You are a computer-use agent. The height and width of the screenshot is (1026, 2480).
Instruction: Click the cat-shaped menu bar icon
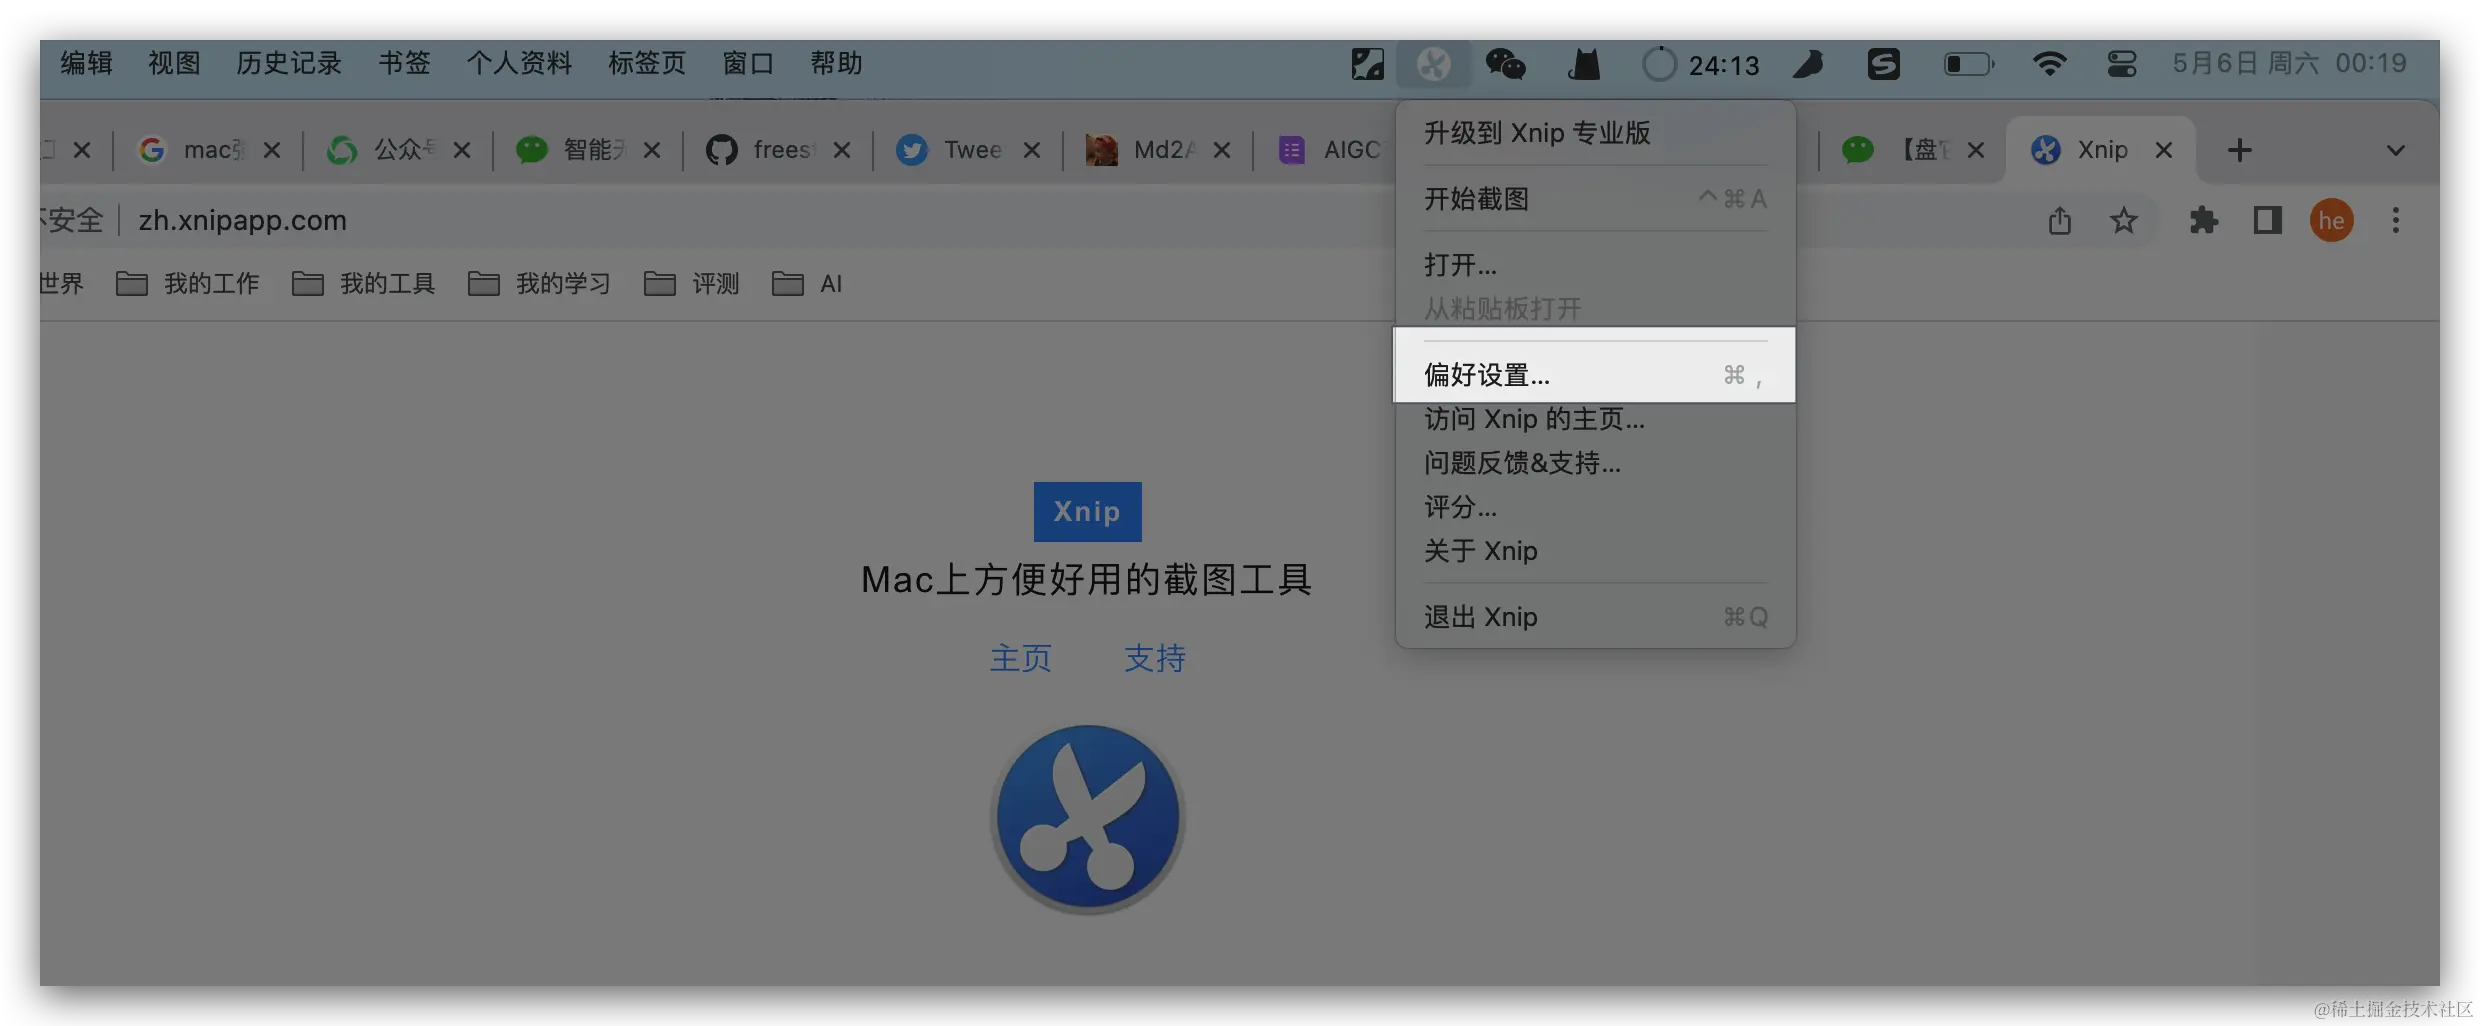coord(1584,65)
